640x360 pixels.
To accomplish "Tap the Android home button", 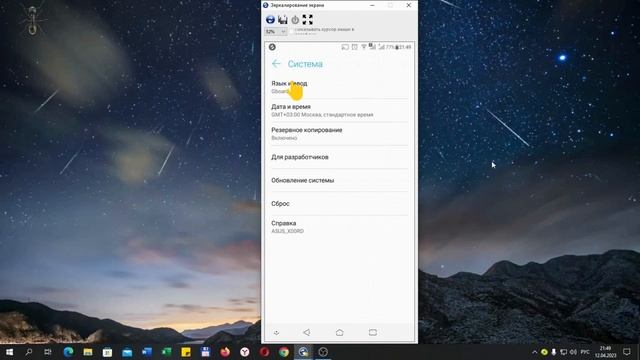I will [x=340, y=333].
